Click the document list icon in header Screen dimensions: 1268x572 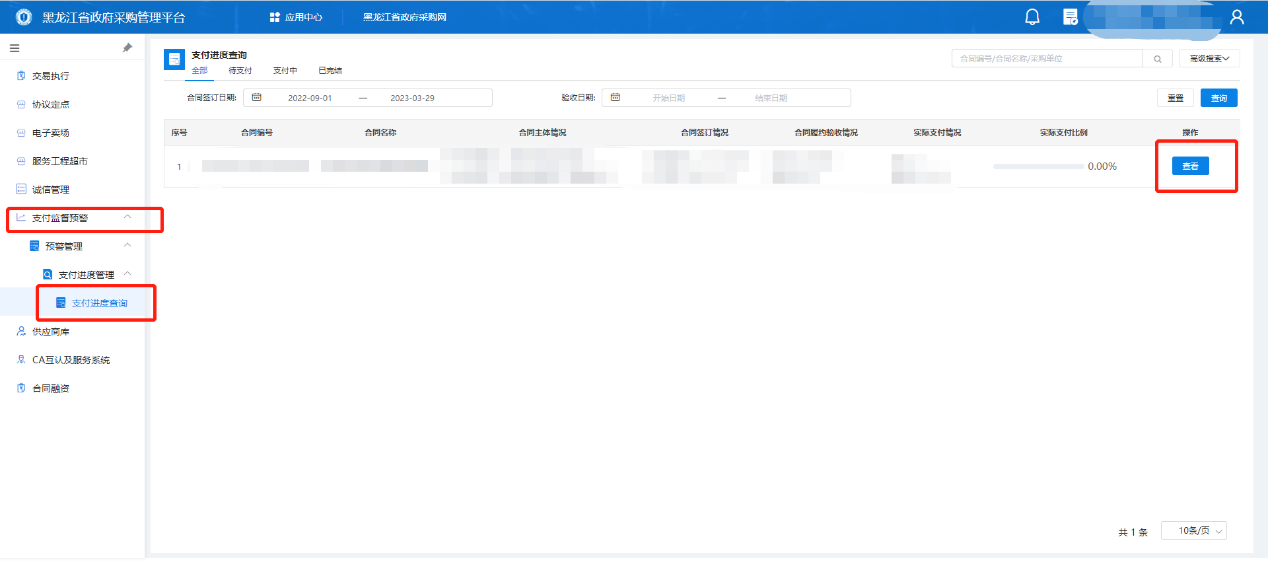click(1070, 17)
